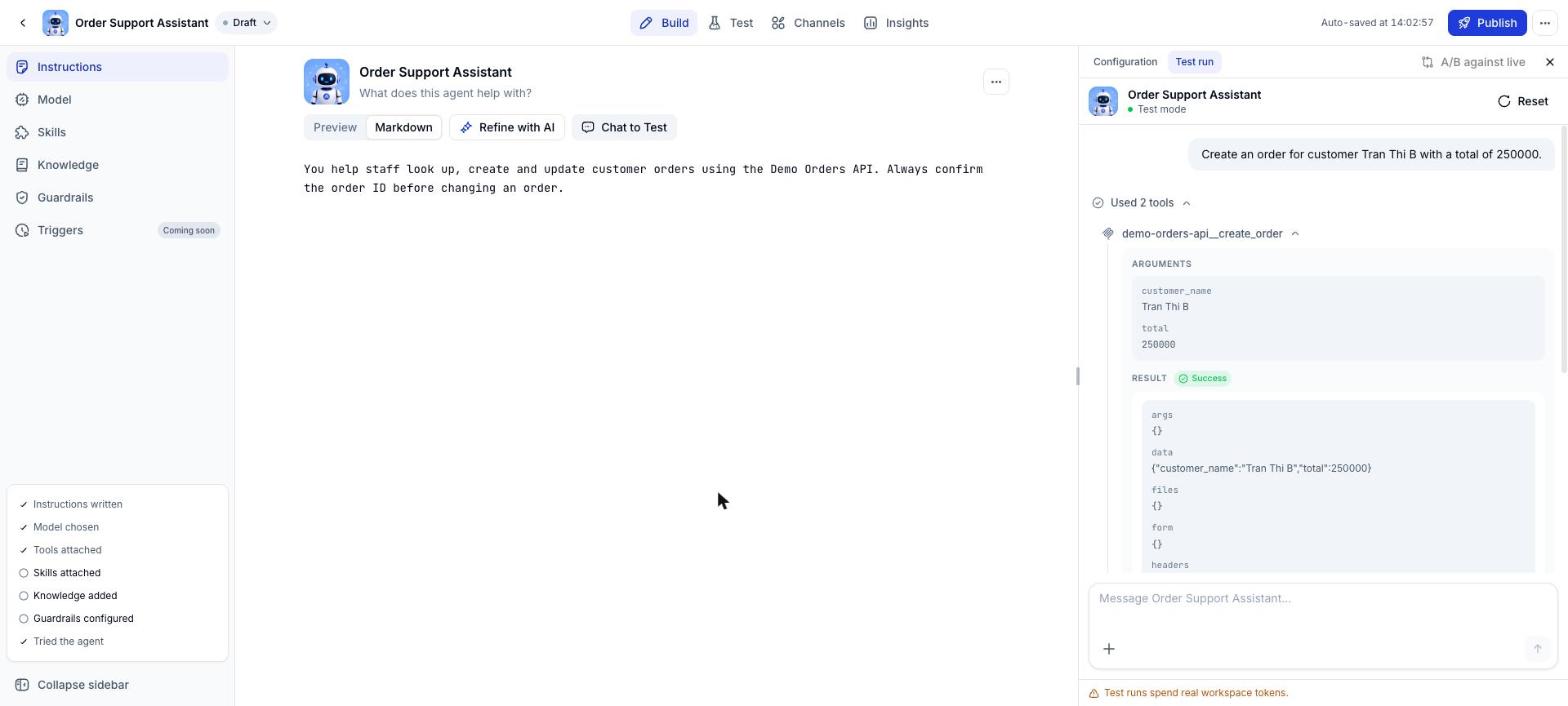
Task: Click the Message Order Support Assistant input
Action: 1322,599
